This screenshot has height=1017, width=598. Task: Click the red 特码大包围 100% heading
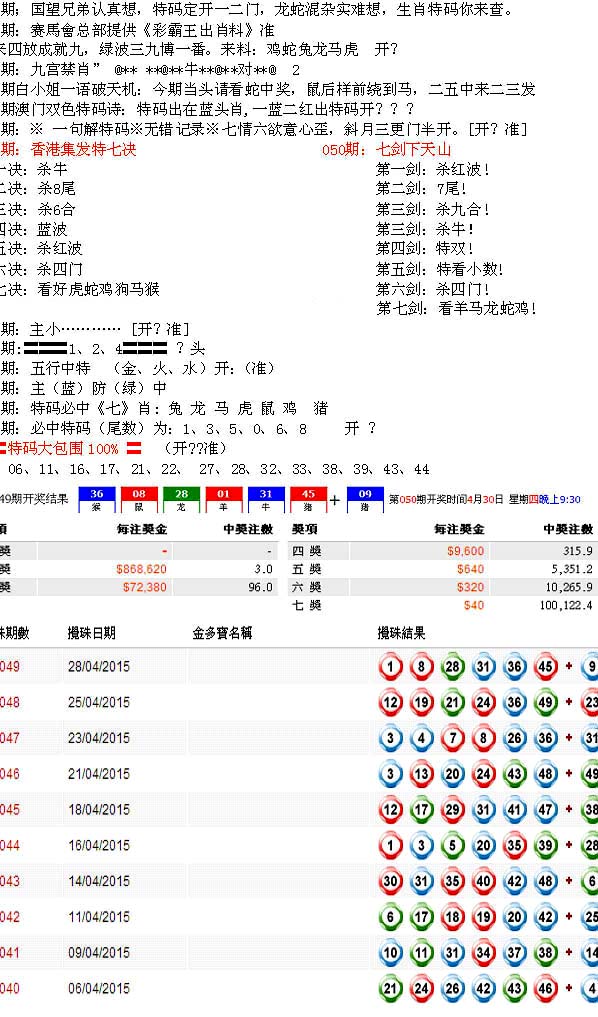pyautogui.click(x=63, y=448)
